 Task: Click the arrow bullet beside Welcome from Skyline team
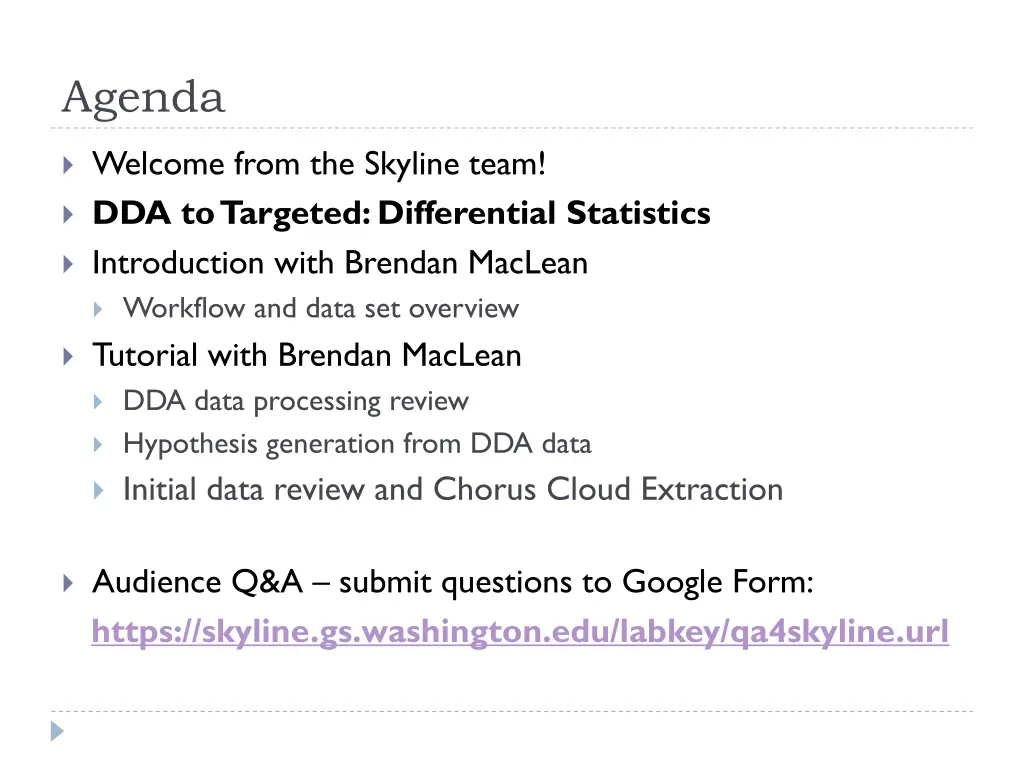[68, 165]
